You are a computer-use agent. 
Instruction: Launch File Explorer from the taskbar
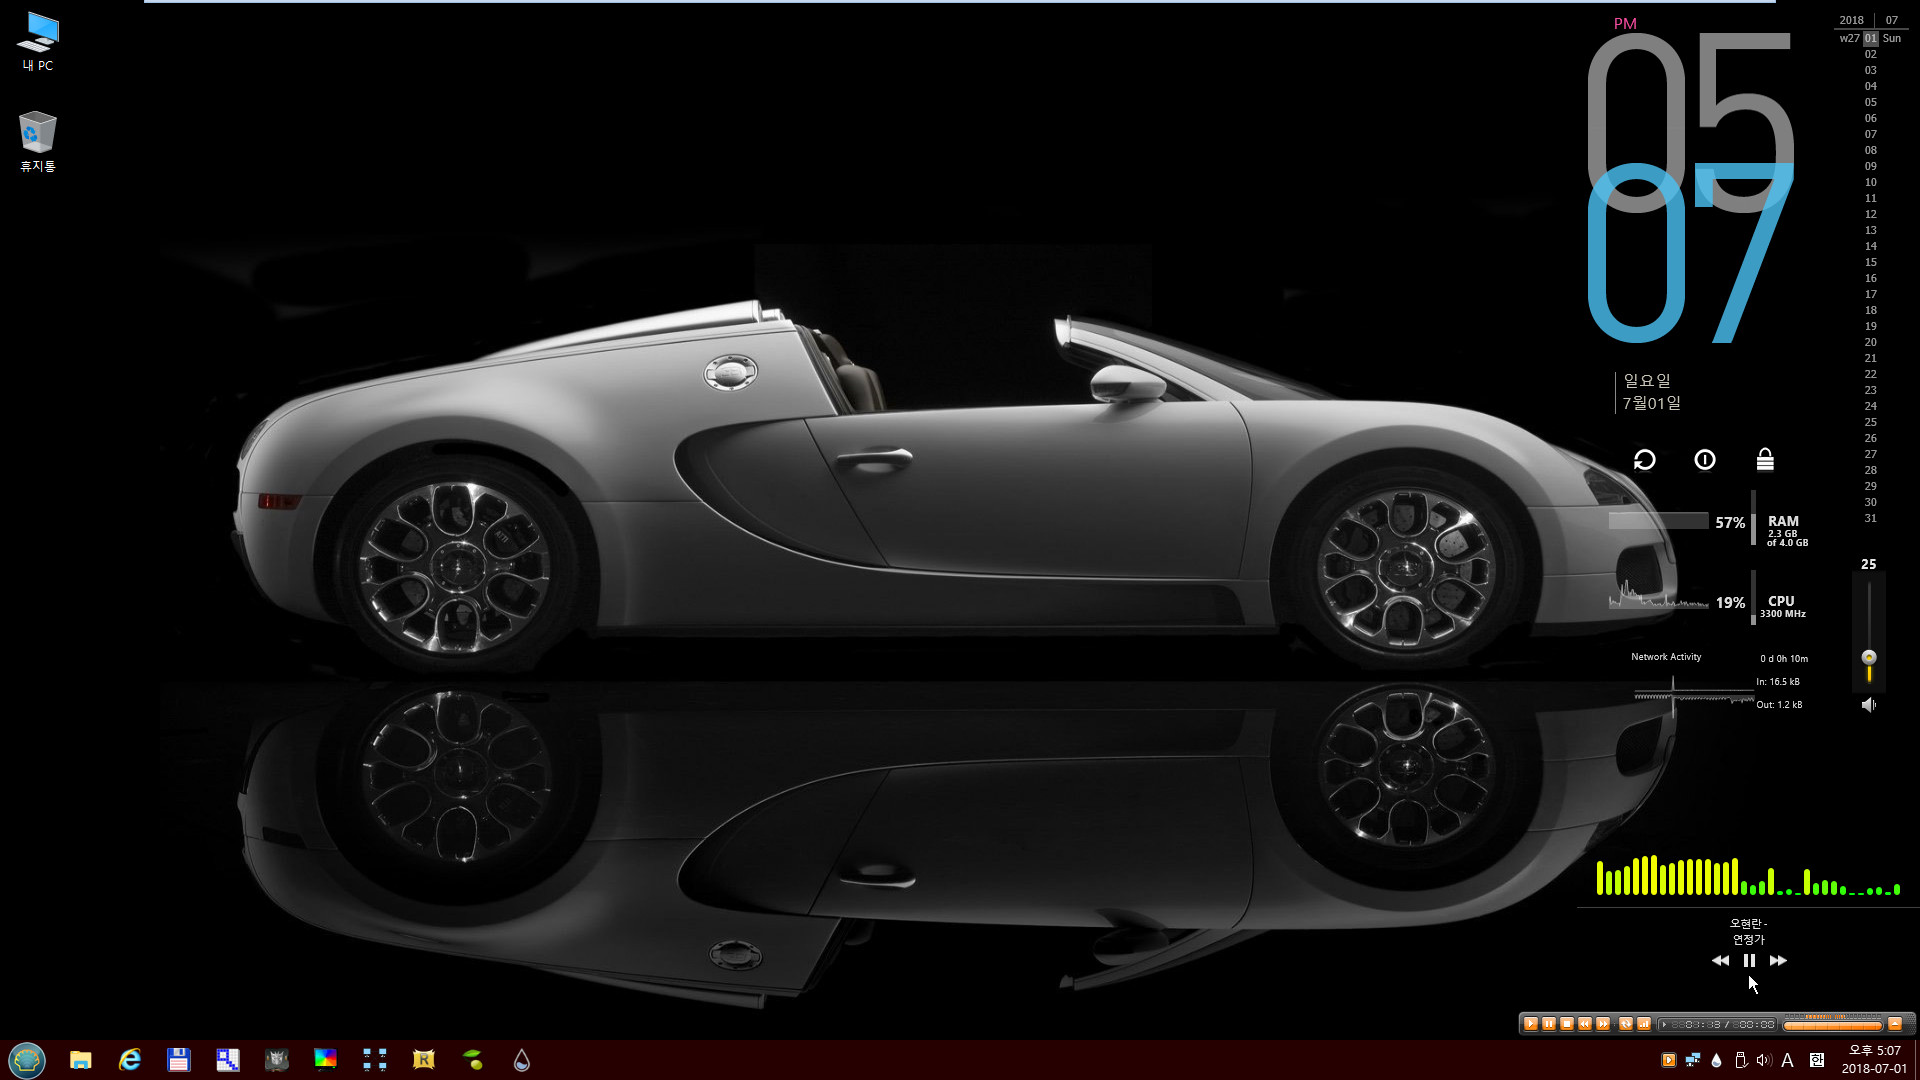(81, 1060)
